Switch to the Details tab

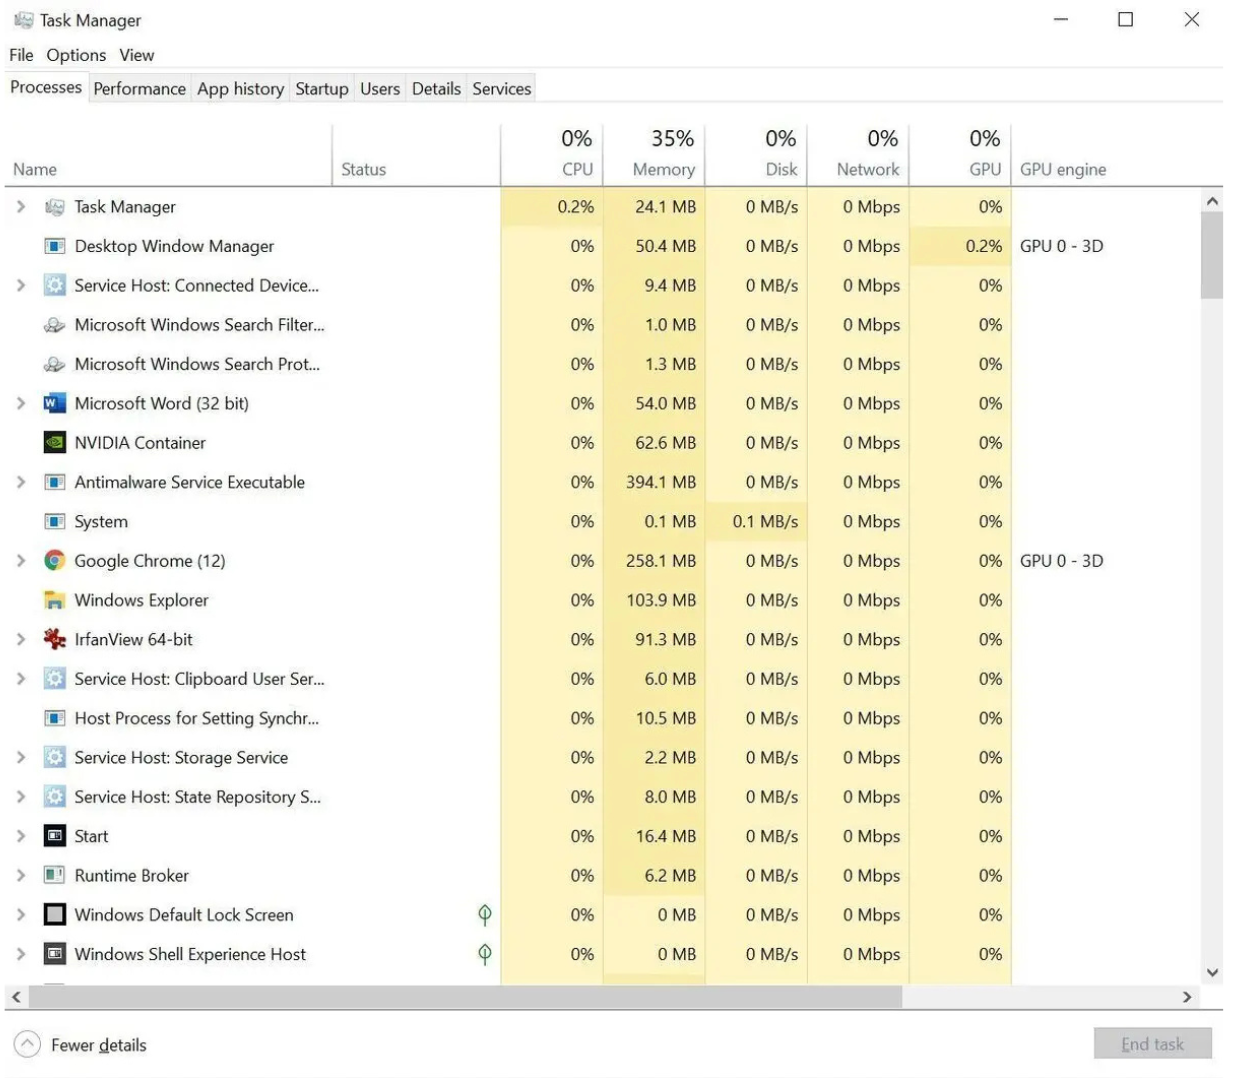[437, 89]
